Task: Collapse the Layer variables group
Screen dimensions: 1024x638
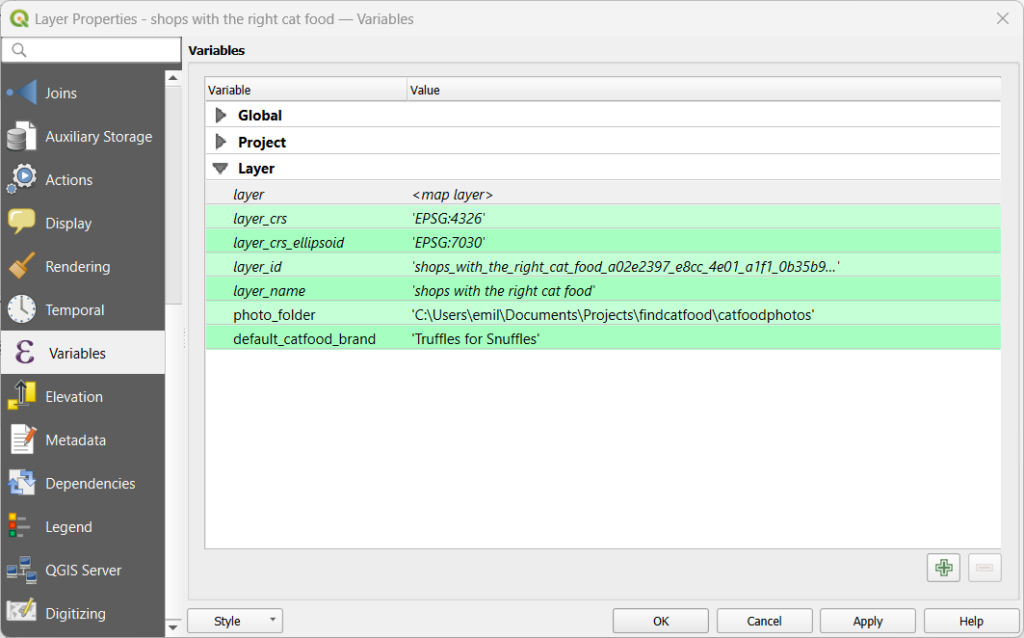Action: 221,169
